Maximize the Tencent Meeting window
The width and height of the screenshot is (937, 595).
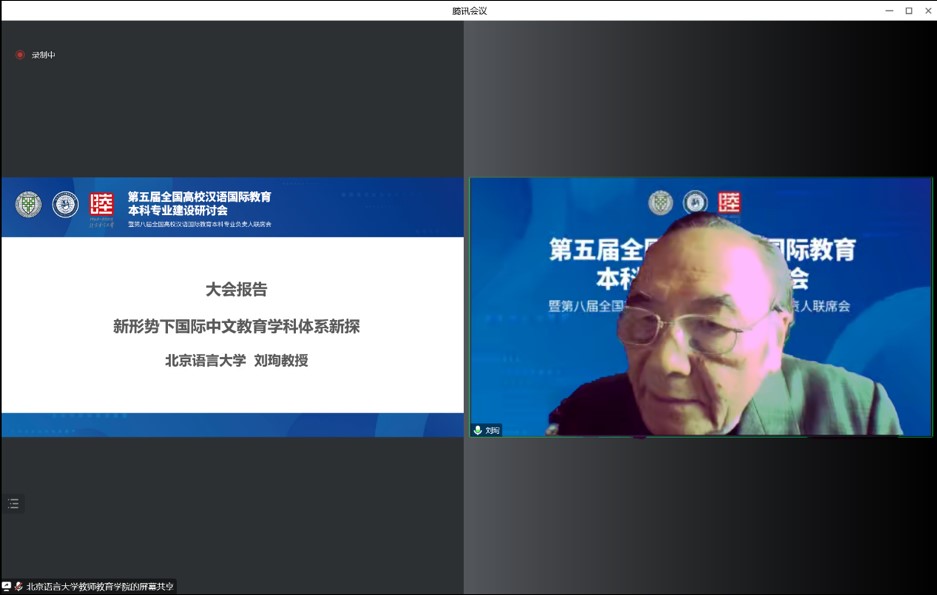coord(909,10)
